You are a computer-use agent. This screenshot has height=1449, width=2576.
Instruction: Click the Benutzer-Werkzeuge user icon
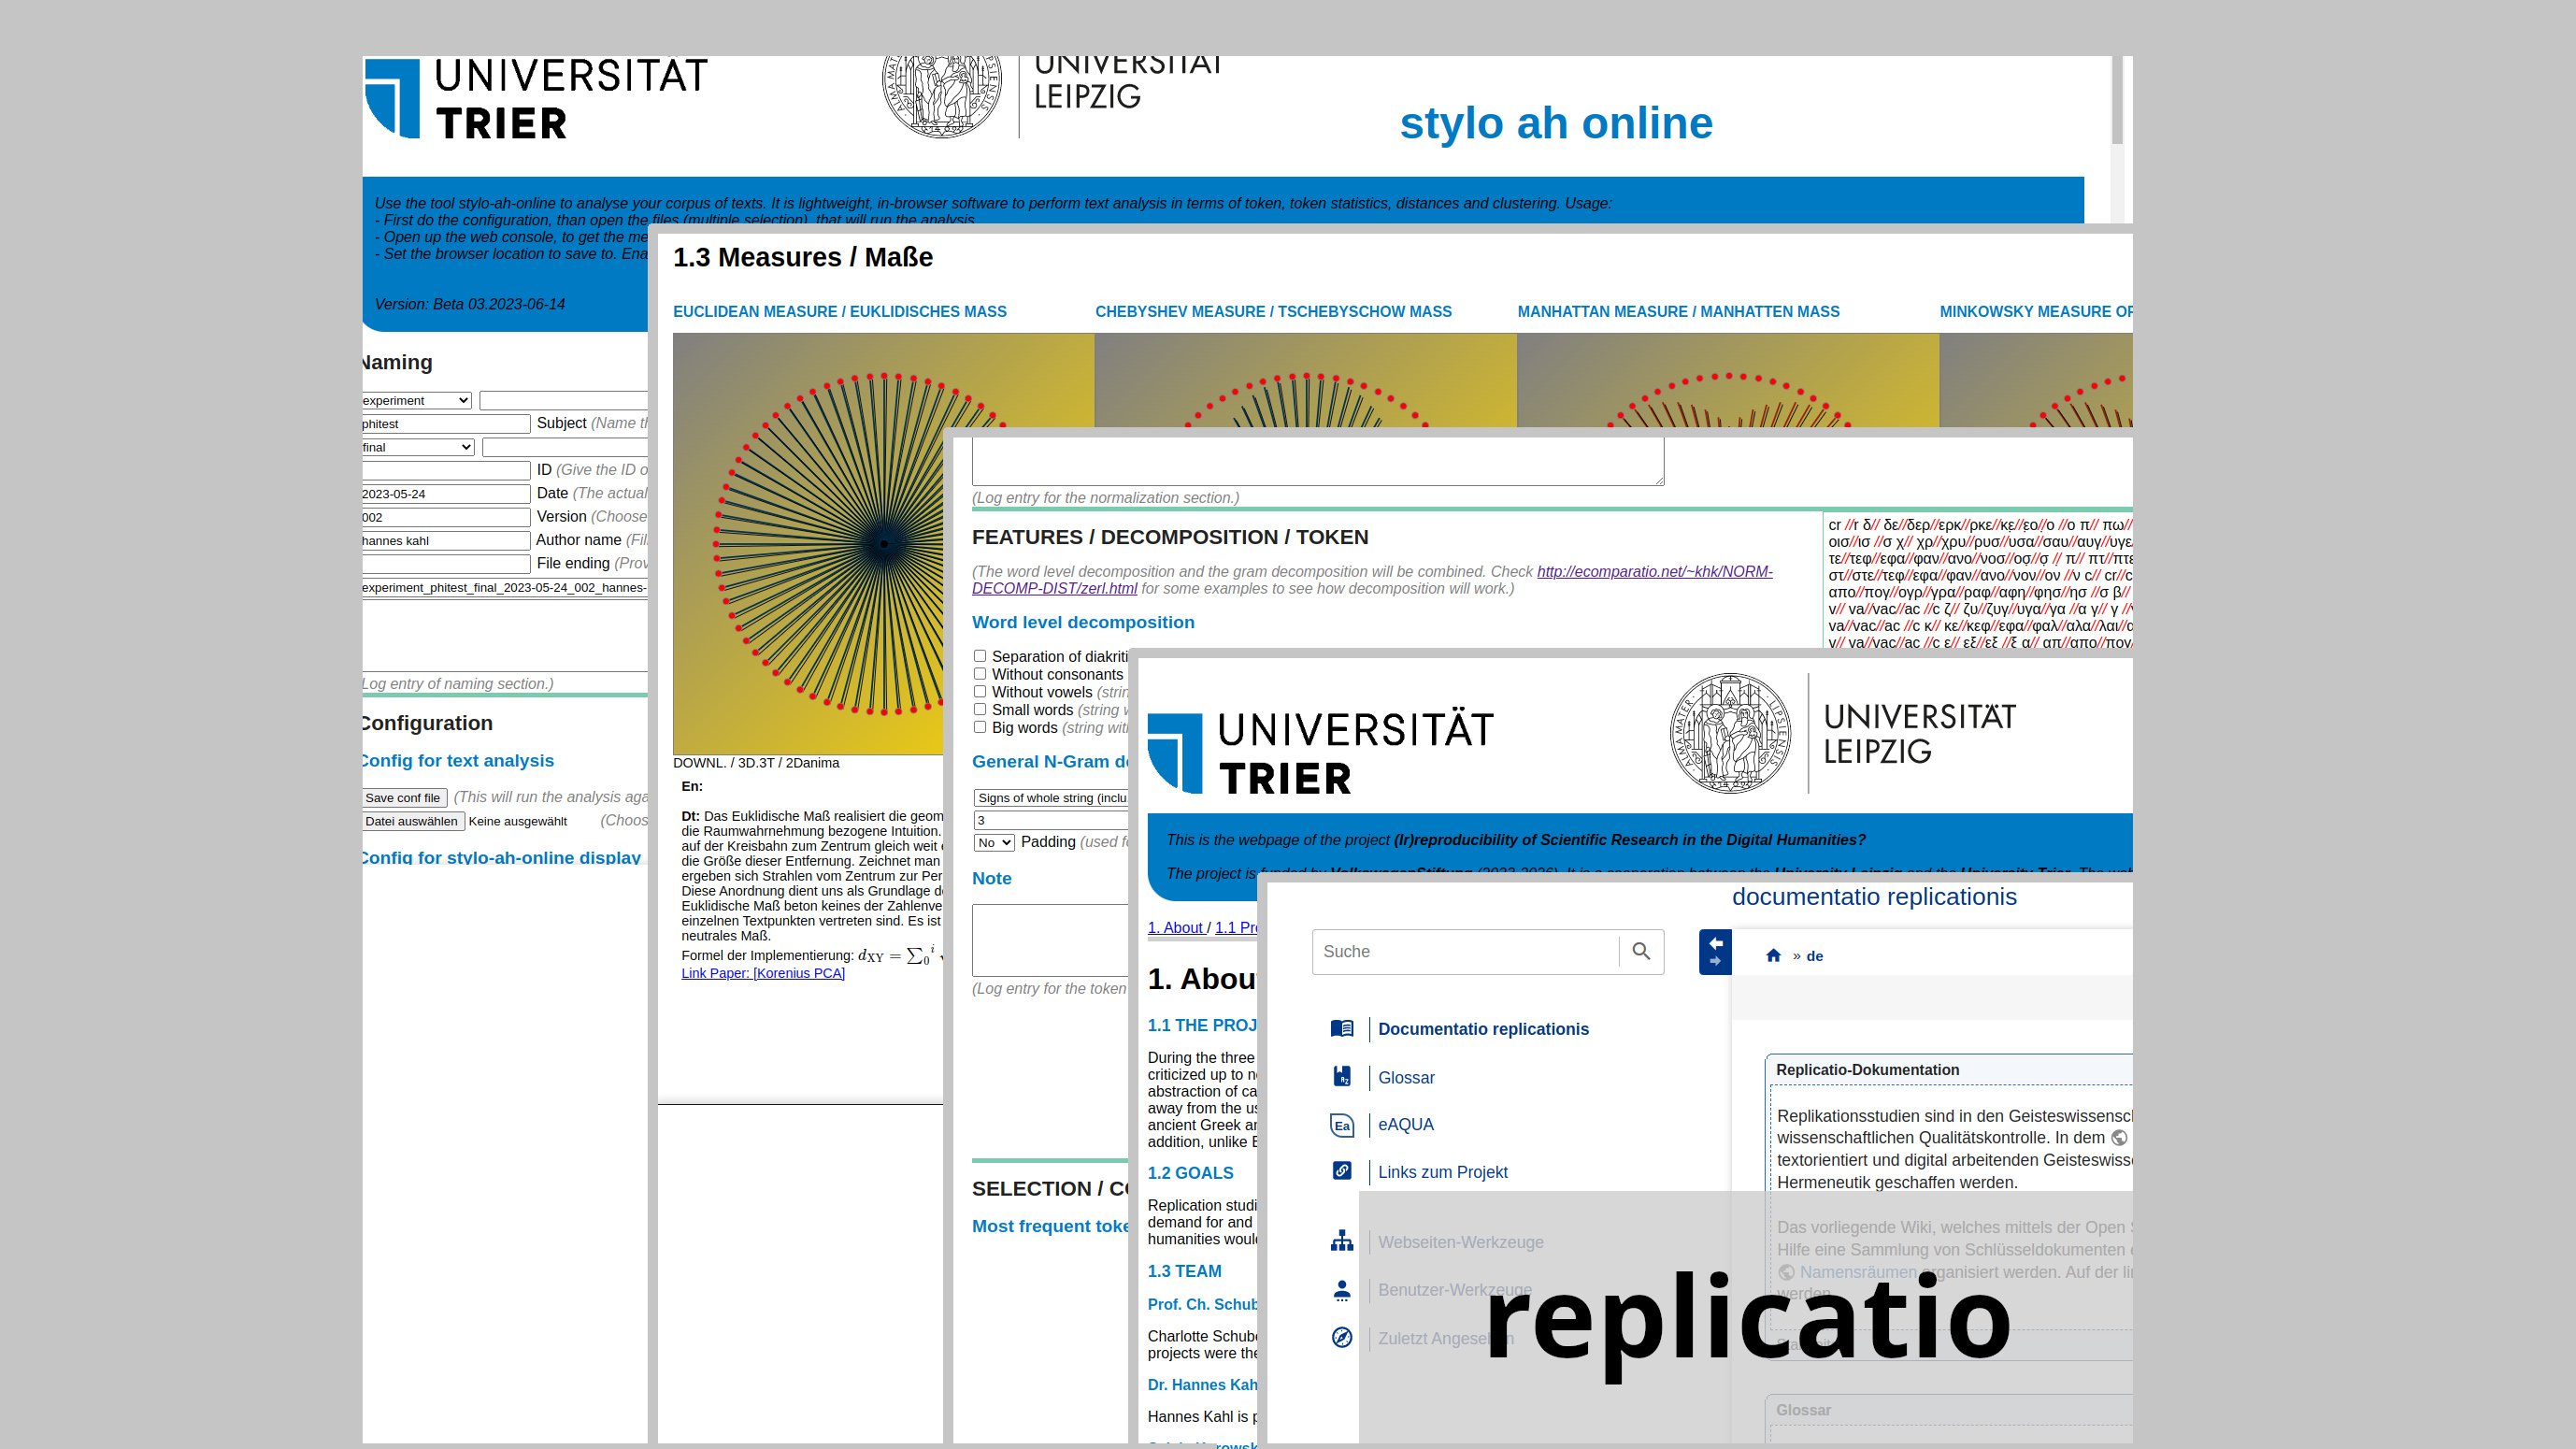point(1342,1290)
